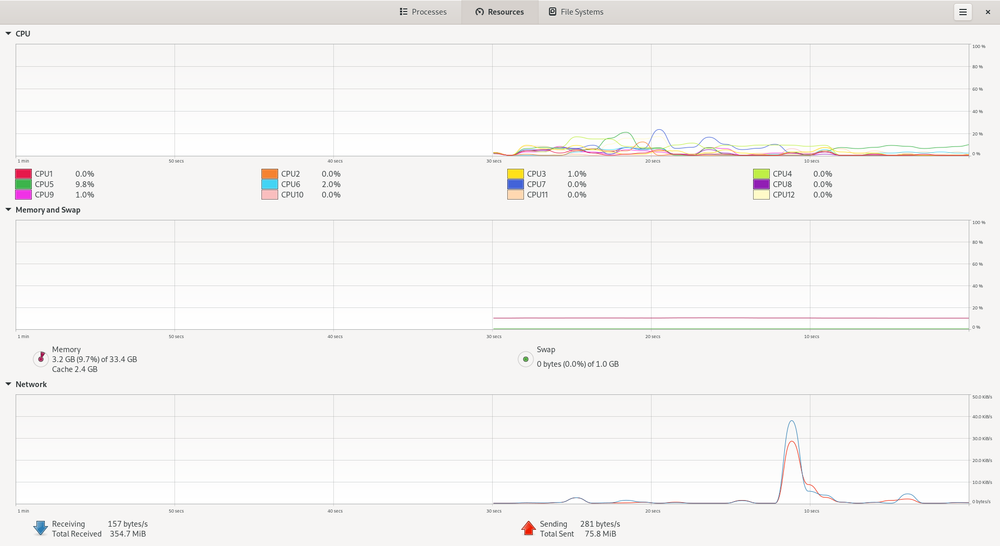Pick a new color for CPU2
The height and width of the screenshot is (546, 1000).
coord(269,174)
